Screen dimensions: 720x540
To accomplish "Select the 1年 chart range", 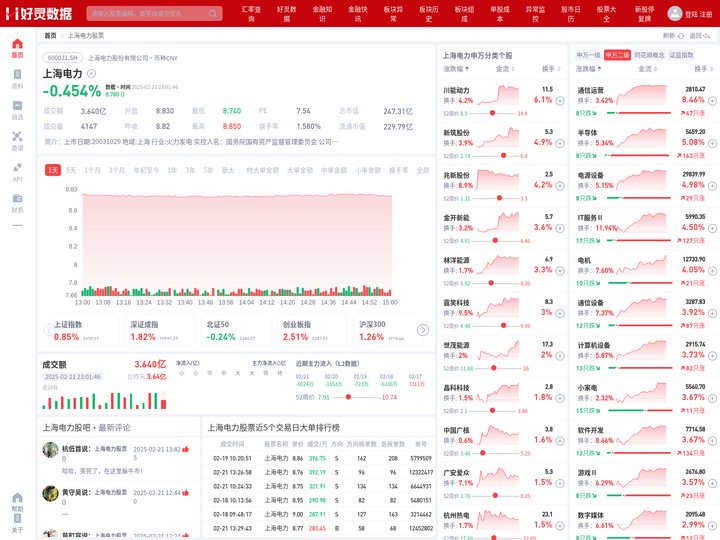I will (x=172, y=170).
